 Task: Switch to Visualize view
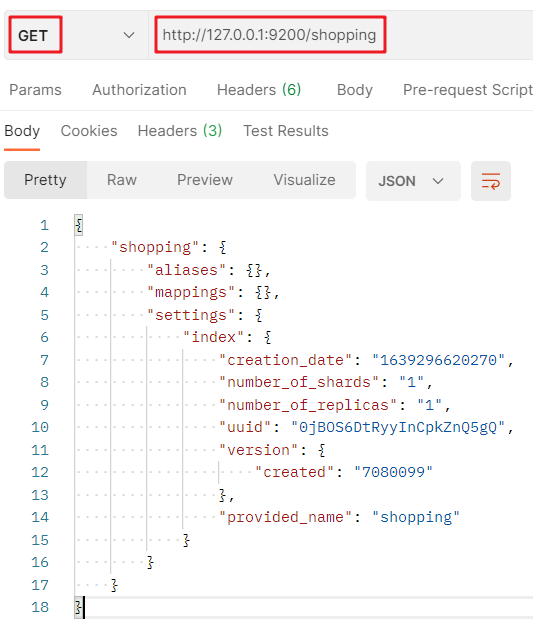click(304, 180)
